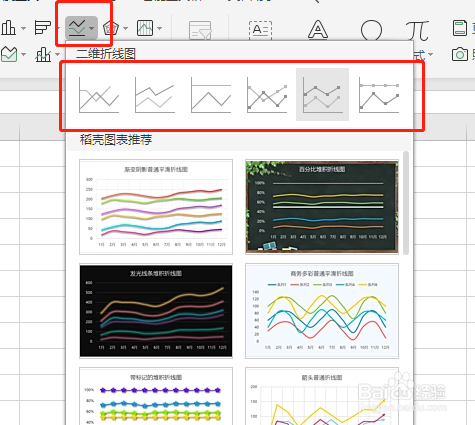Expand the area chart dropdown arrow
The height and width of the screenshot is (425, 475).
click(24, 54)
